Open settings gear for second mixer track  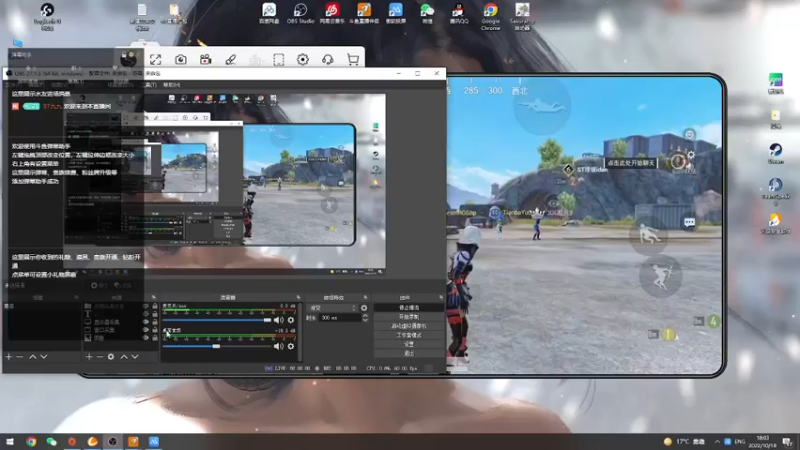(291, 346)
